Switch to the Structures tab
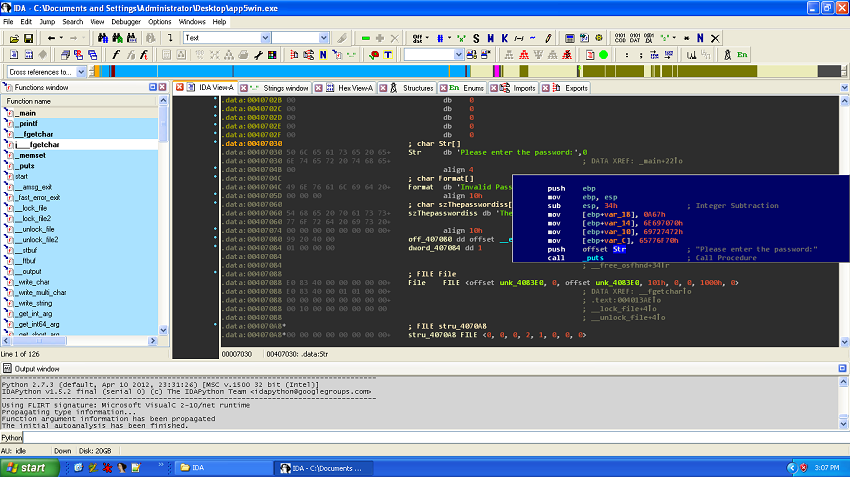 pos(418,88)
